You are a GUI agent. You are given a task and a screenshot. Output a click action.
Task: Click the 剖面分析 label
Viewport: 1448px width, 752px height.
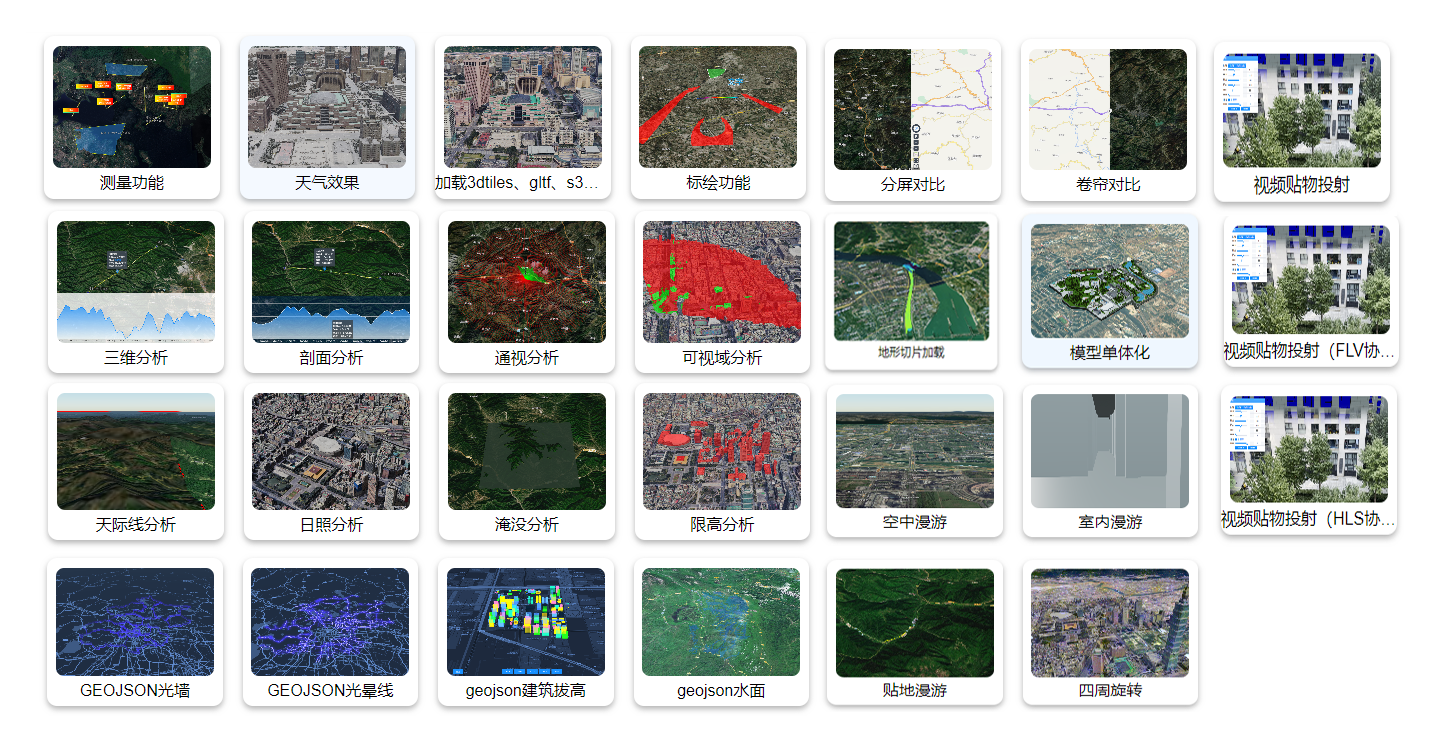[x=331, y=358]
